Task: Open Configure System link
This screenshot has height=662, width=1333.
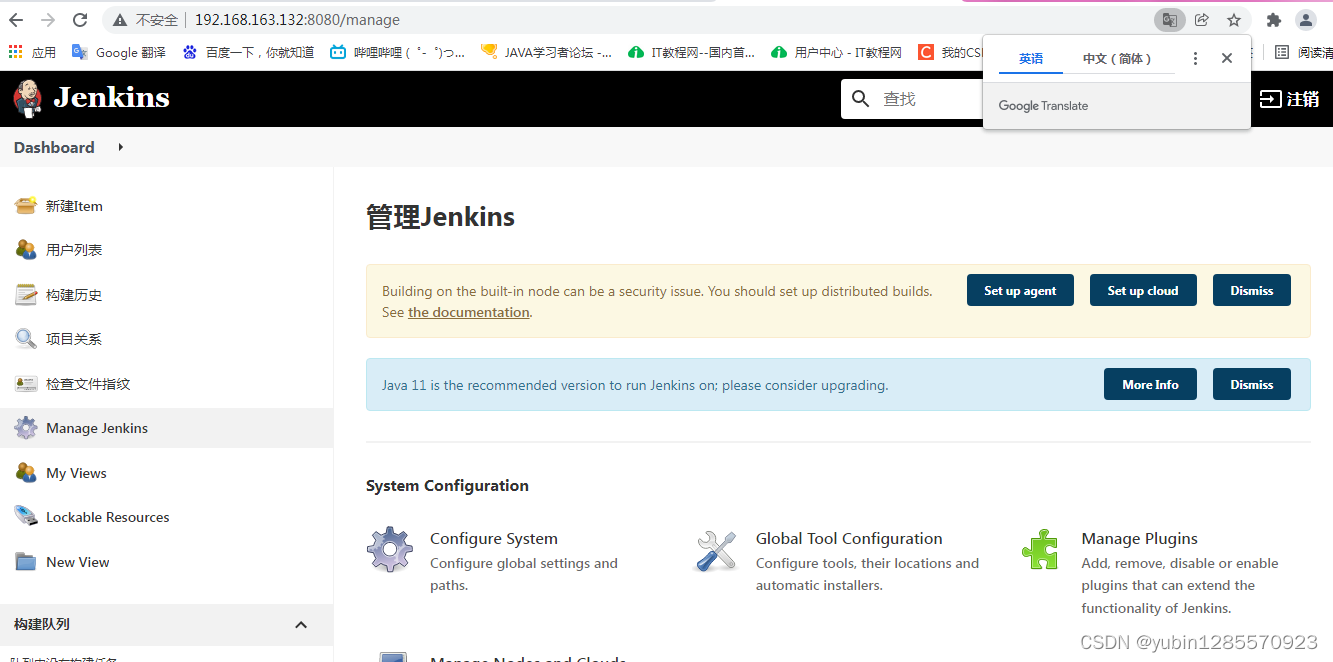Action: tap(494, 538)
